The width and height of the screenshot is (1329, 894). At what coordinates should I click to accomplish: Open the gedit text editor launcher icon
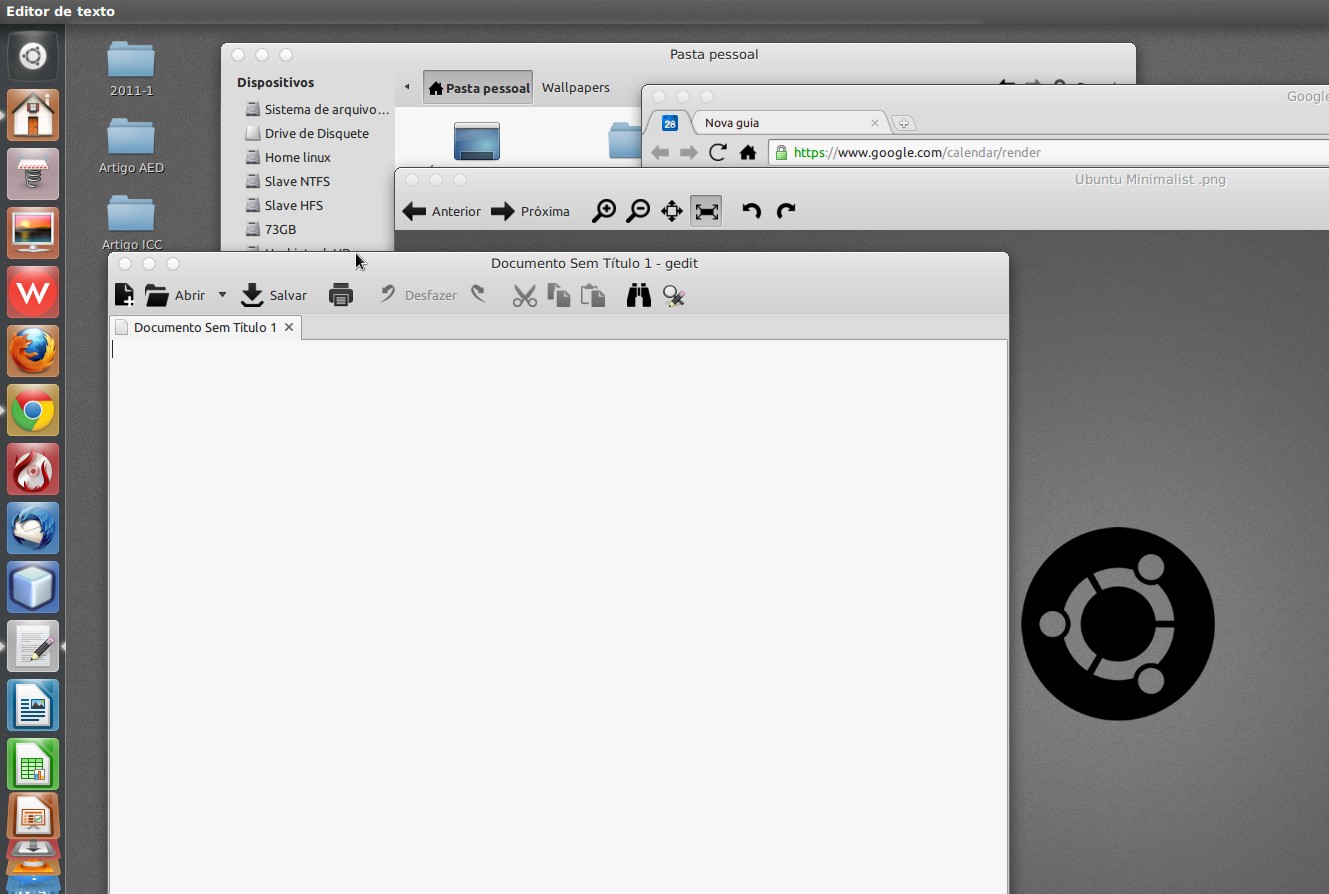[33, 646]
